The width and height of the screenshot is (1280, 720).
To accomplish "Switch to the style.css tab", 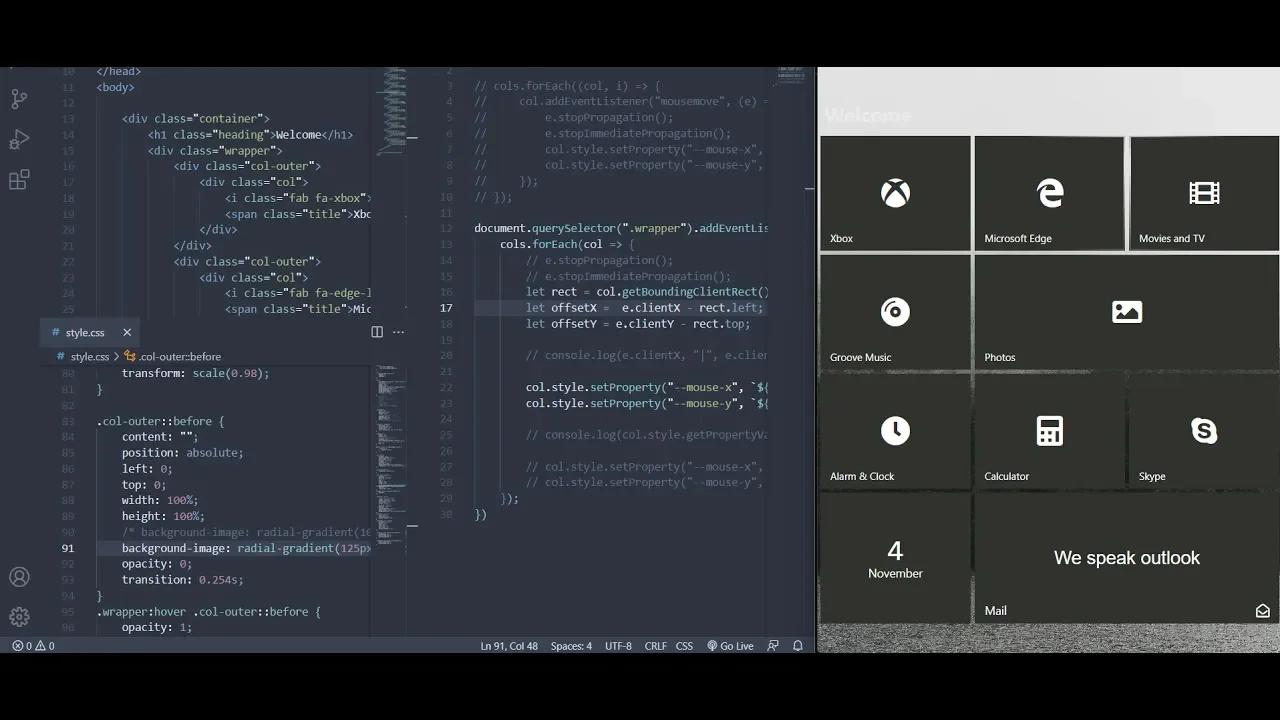I will tap(85, 332).
